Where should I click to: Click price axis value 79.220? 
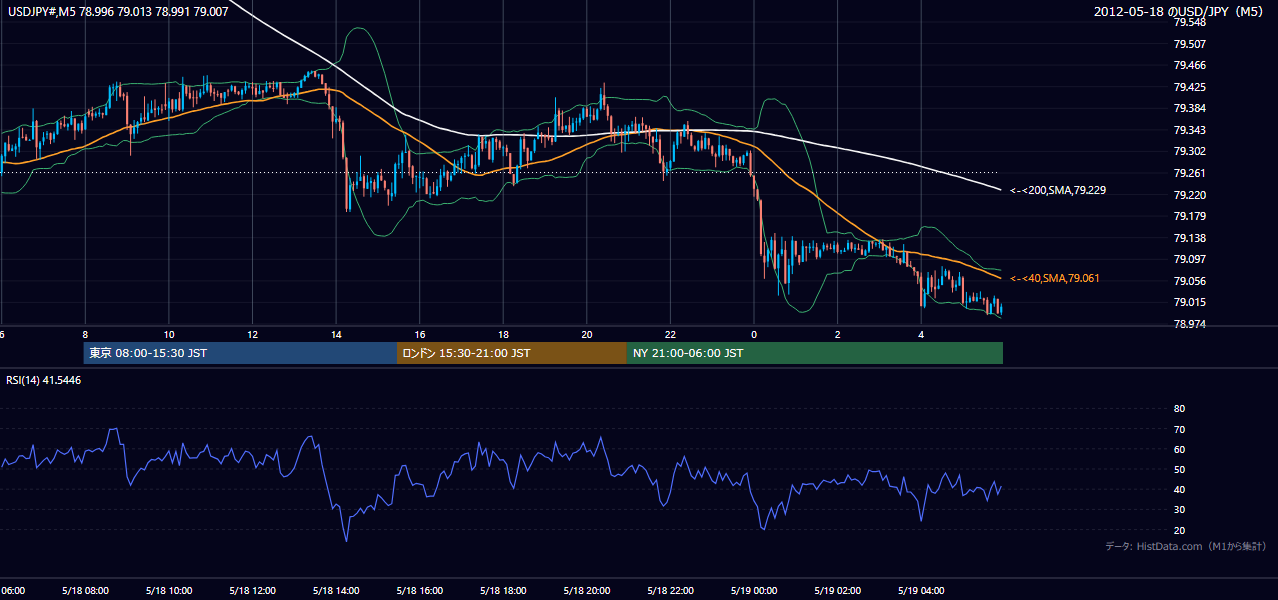tap(1189, 195)
